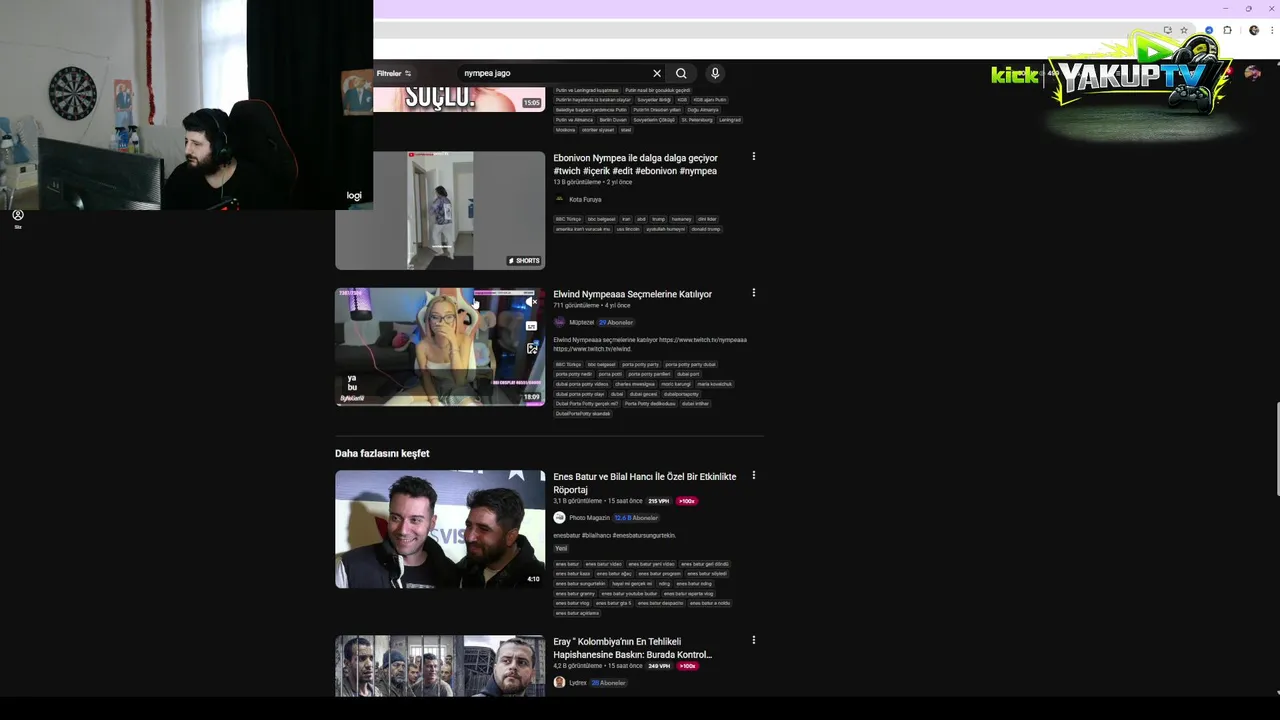Open more options for Elwind Nympeaaa video
The image size is (1280, 720).
tap(754, 293)
